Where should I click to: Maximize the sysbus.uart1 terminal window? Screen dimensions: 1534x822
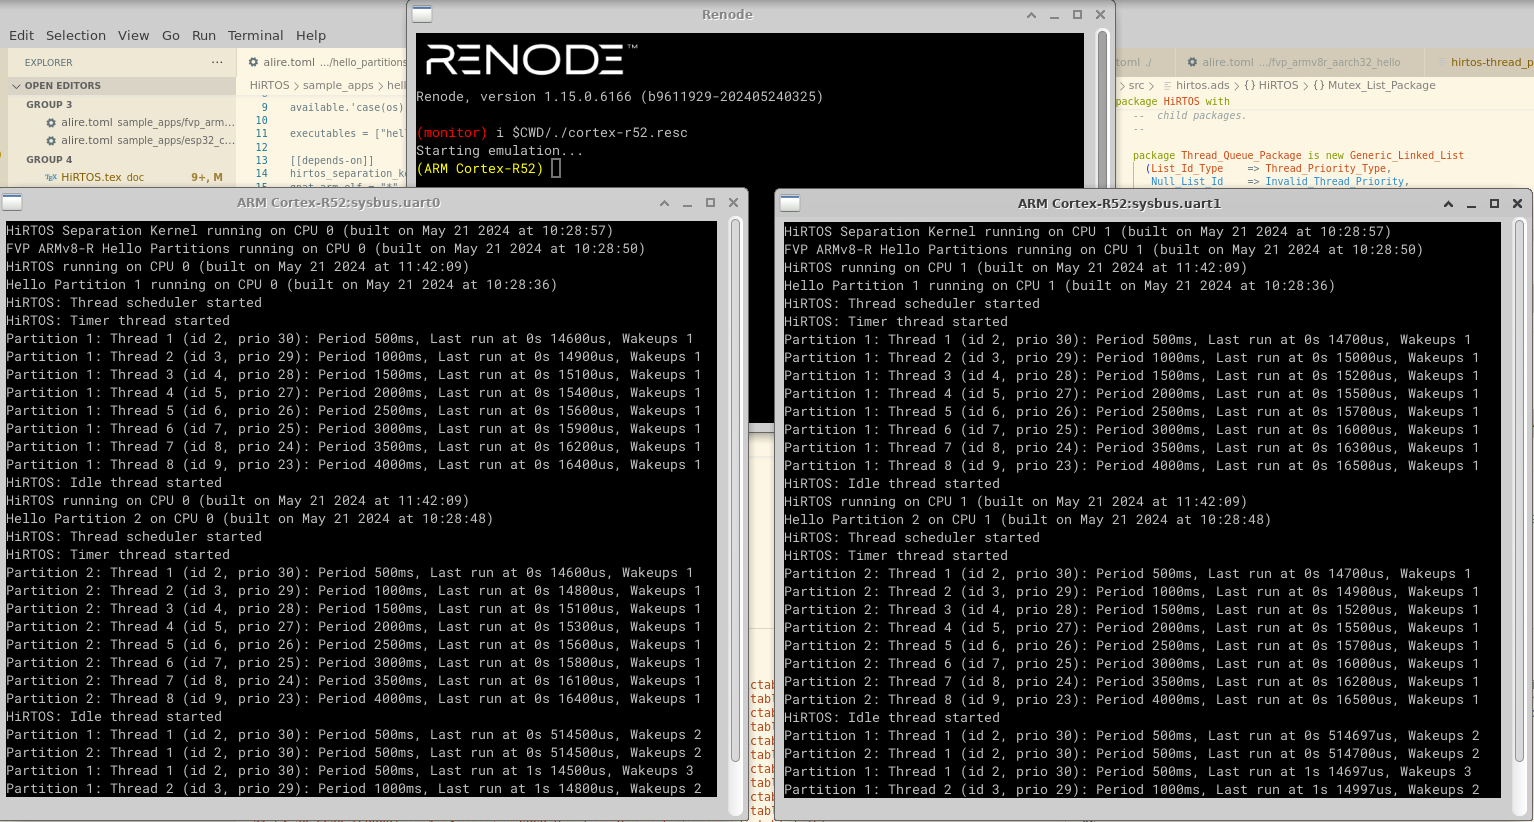point(1494,204)
